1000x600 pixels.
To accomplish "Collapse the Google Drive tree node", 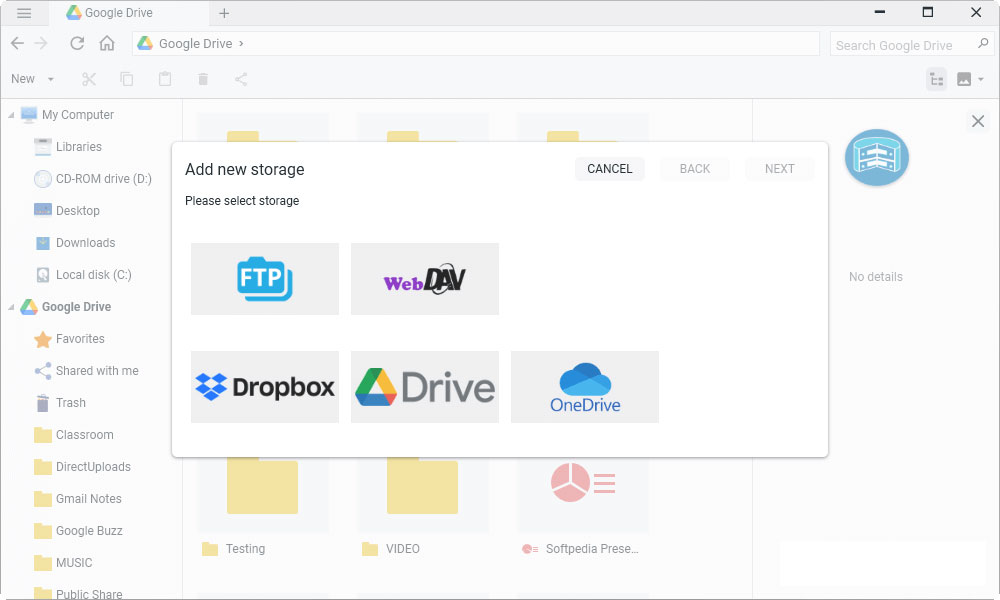I will point(11,307).
